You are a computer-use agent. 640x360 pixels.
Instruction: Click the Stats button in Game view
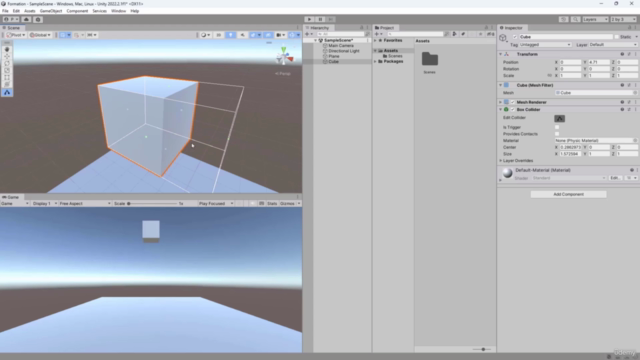click(272, 203)
